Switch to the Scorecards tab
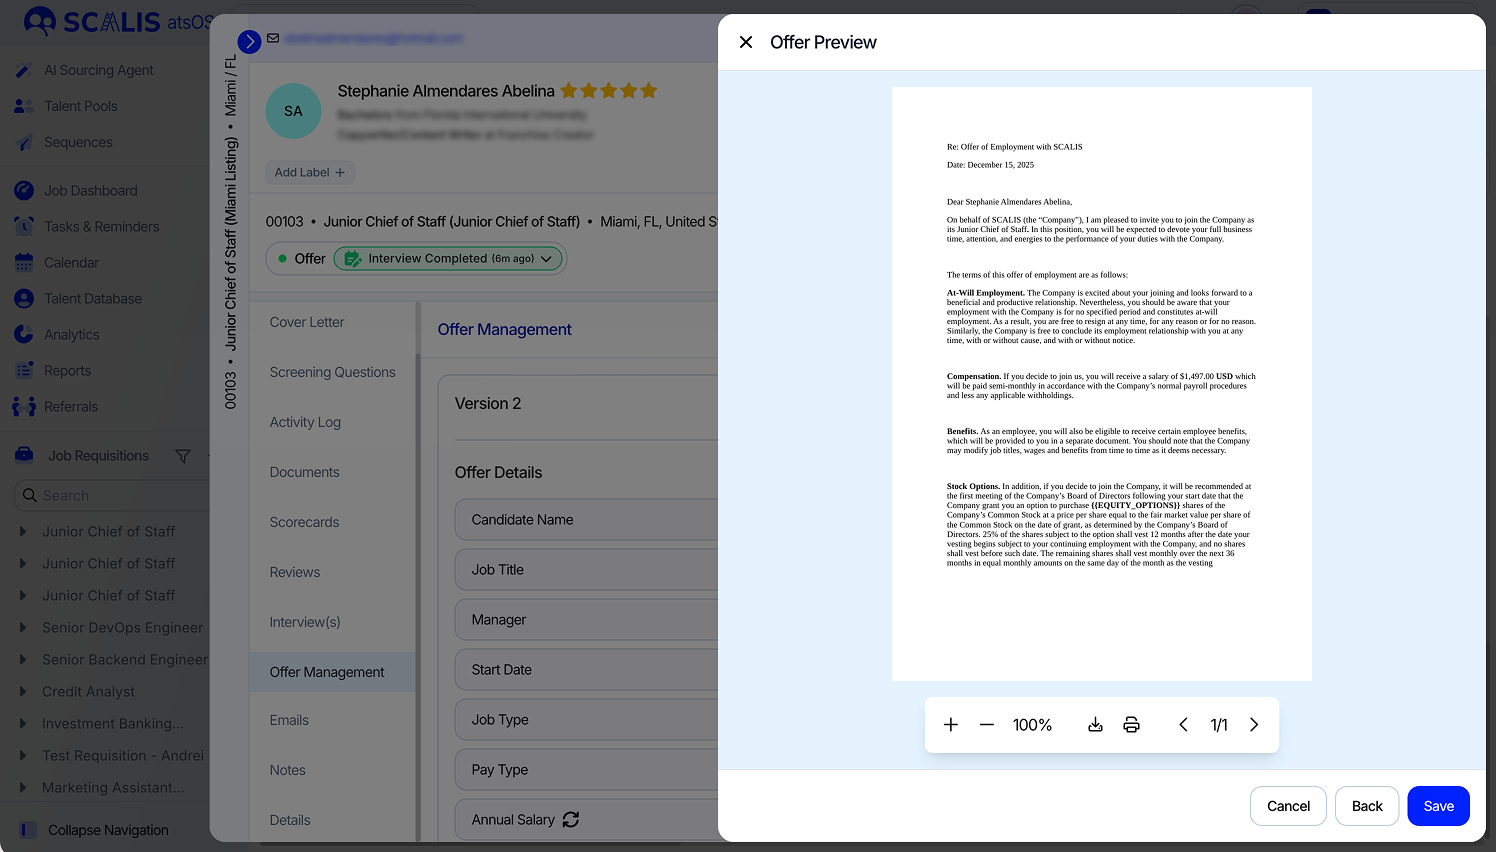Screen dimensions: 1496x852 [304, 522]
